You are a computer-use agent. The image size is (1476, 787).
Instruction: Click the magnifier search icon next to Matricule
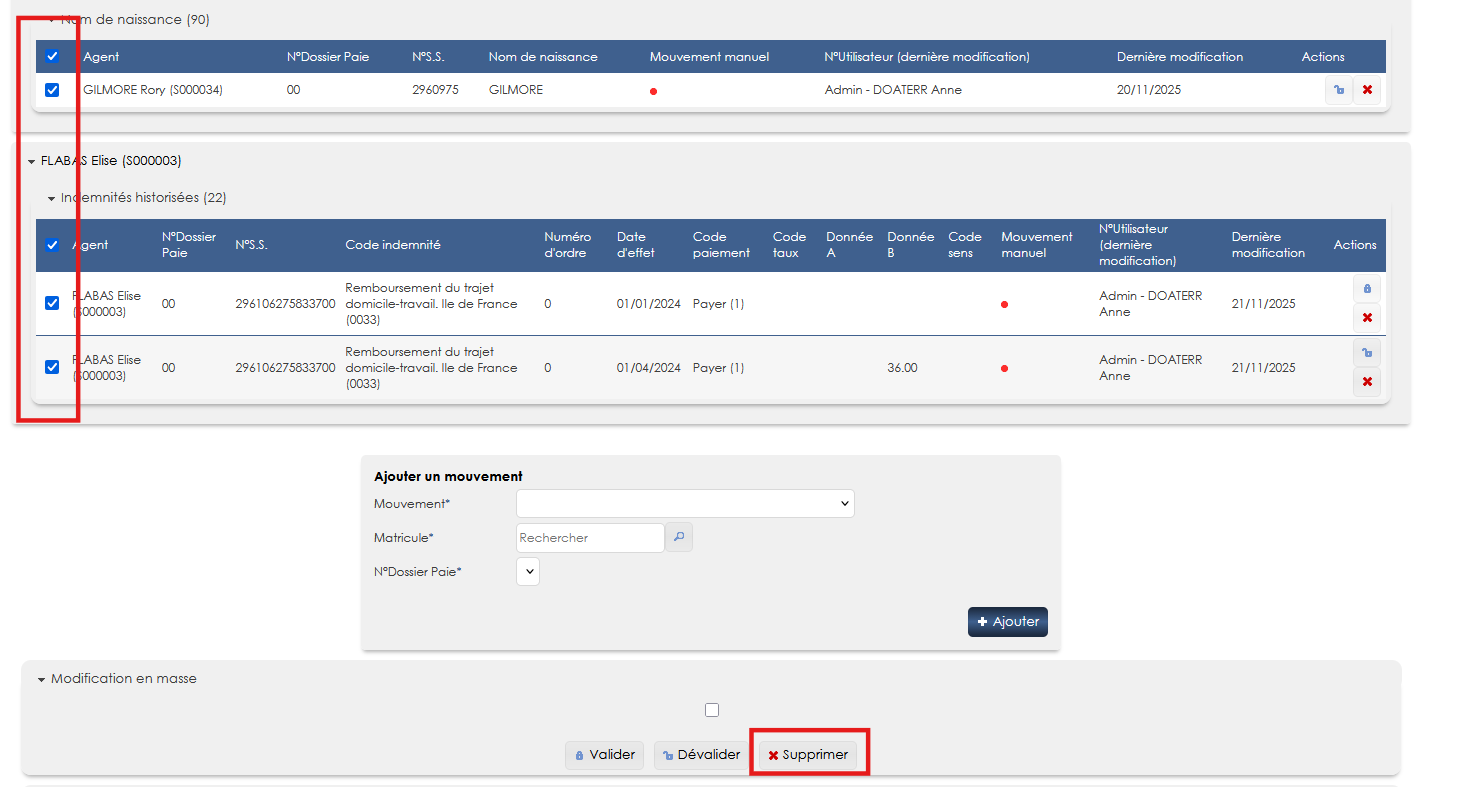click(x=679, y=538)
